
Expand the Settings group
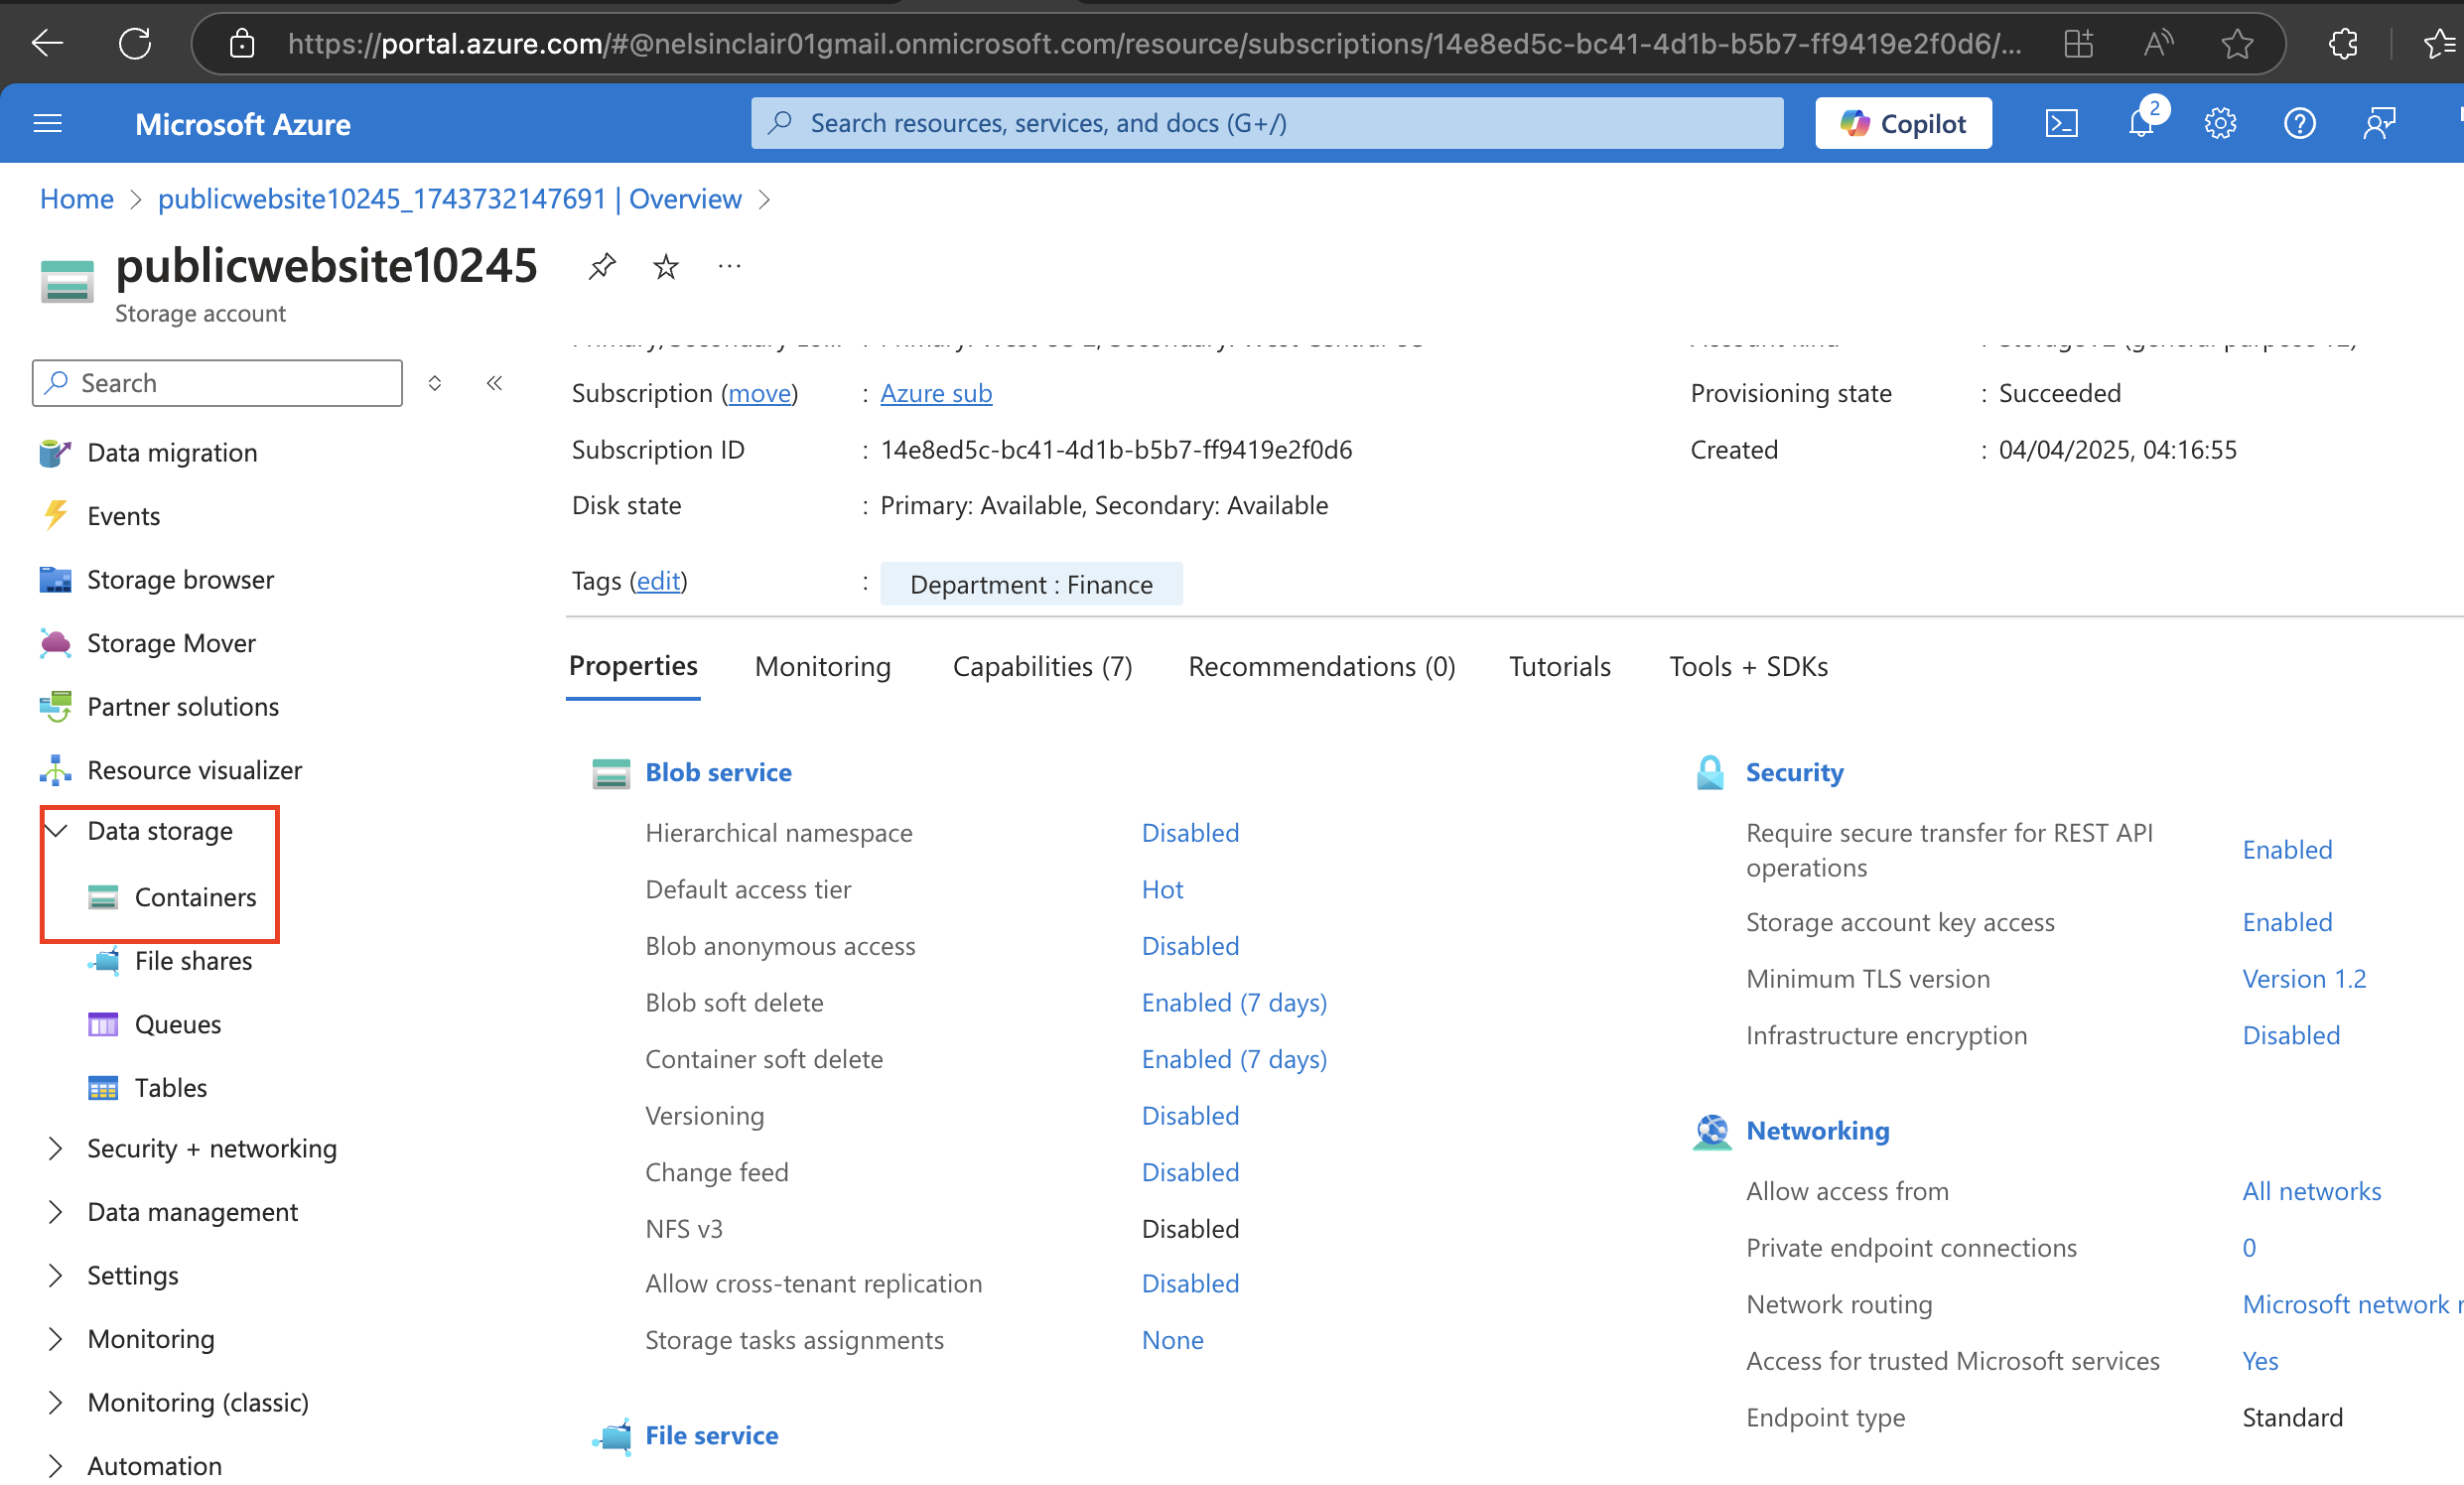coord(132,1275)
